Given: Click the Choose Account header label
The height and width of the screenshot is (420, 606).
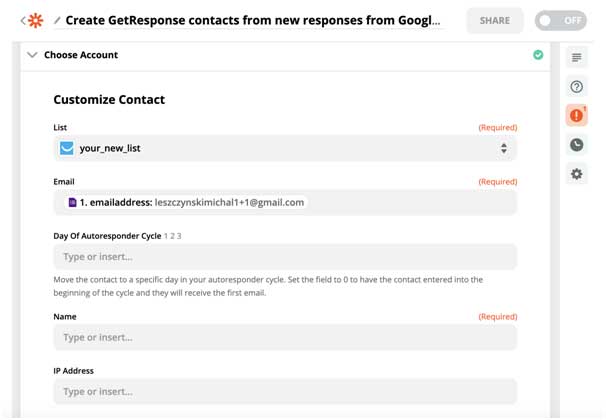Looking at the screenshot, I should pos(81,55).
